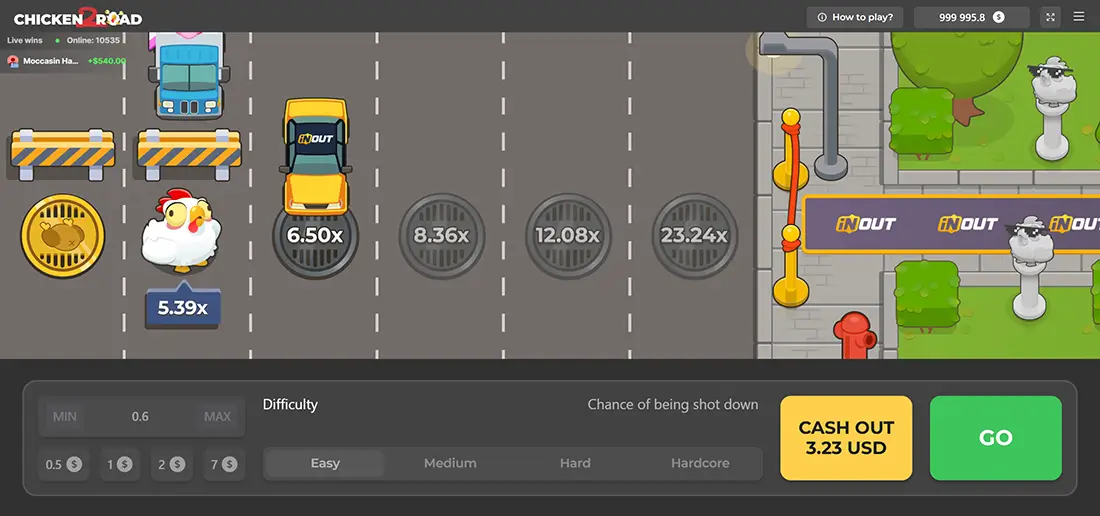Screen dimensions: 1100x516
Task: Click the 6.50x manhole multiplier
Action: tap(315, 236)
